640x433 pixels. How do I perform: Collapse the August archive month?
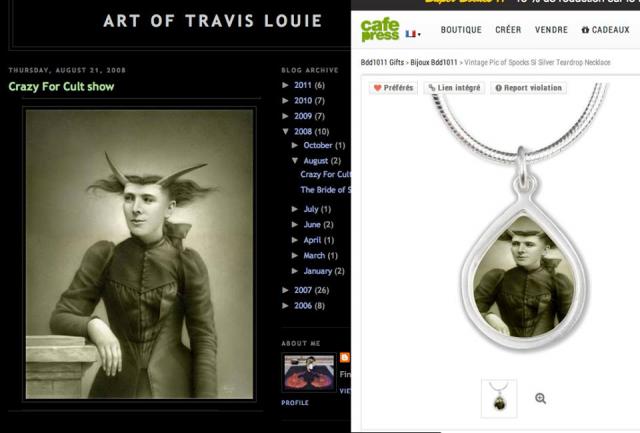(x=295, y=161)
